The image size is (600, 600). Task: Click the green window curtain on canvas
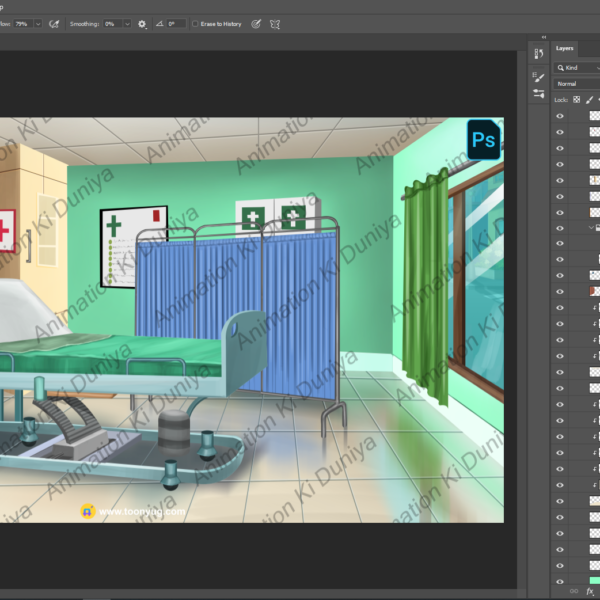(x=426, y=287)
